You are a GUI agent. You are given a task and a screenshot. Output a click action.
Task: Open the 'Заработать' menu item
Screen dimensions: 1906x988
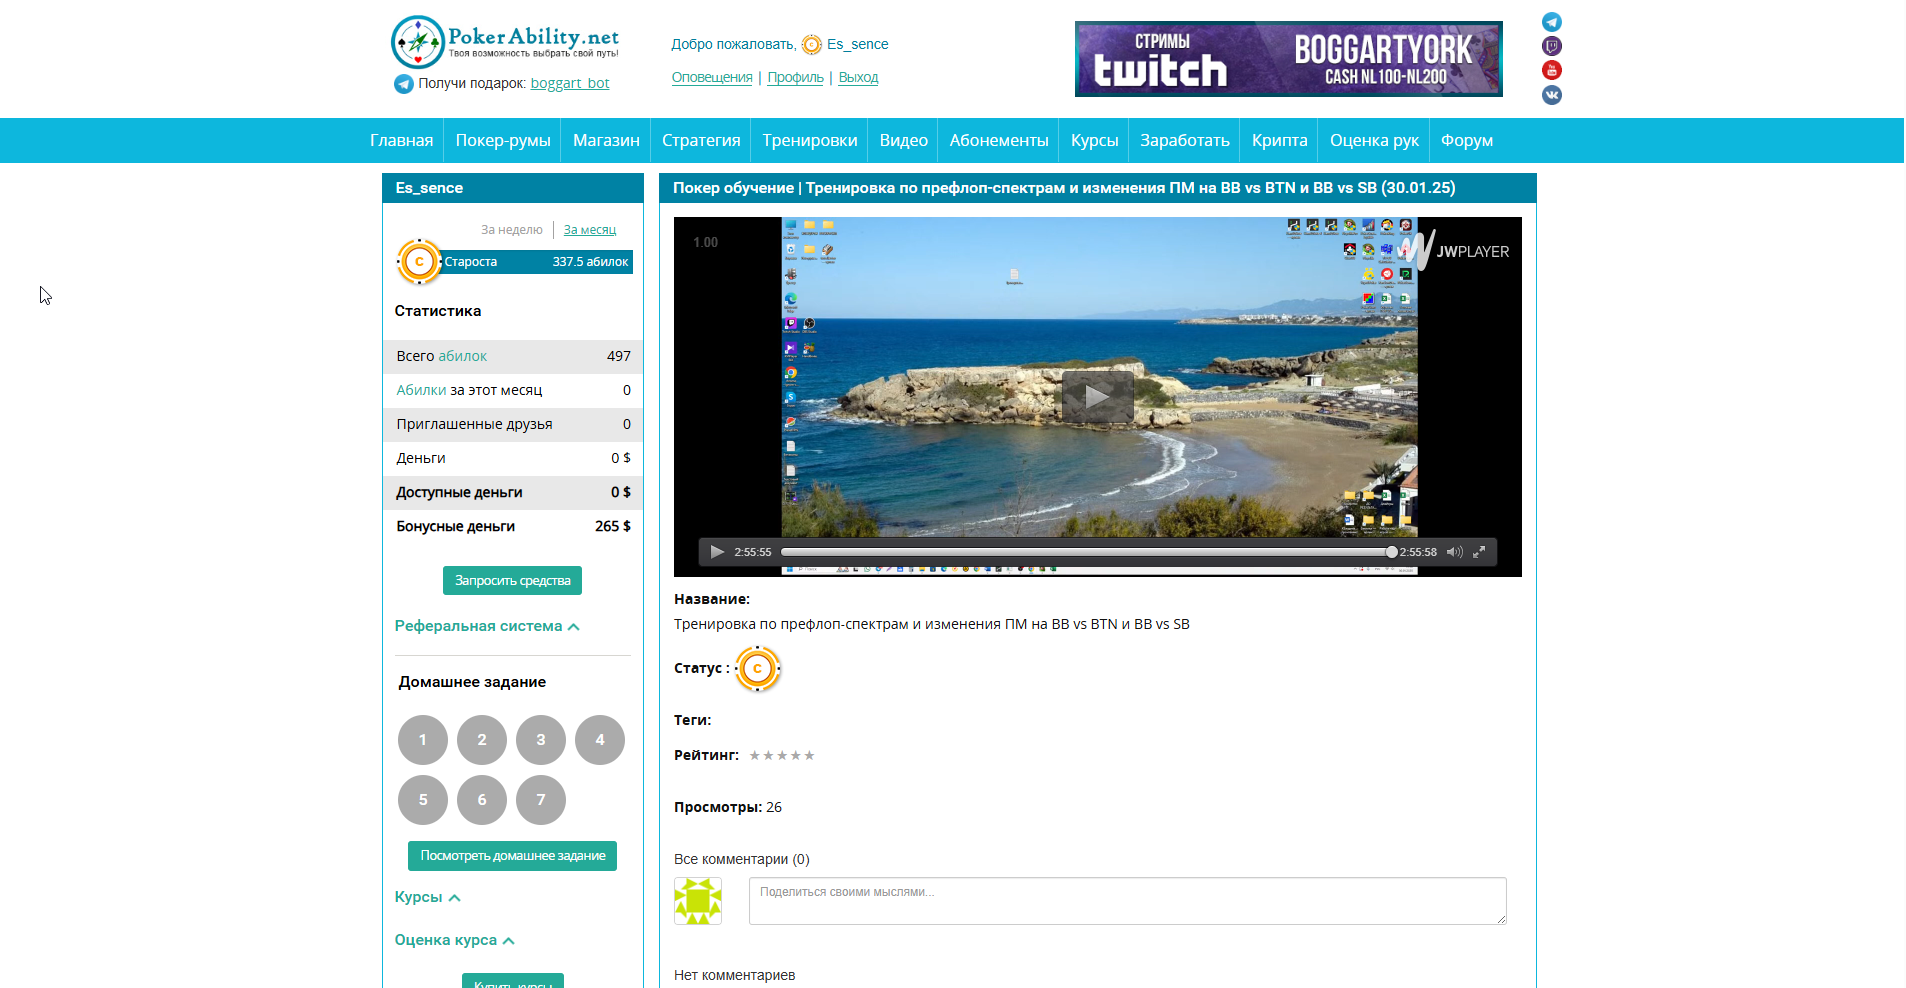coord(1185,141)
